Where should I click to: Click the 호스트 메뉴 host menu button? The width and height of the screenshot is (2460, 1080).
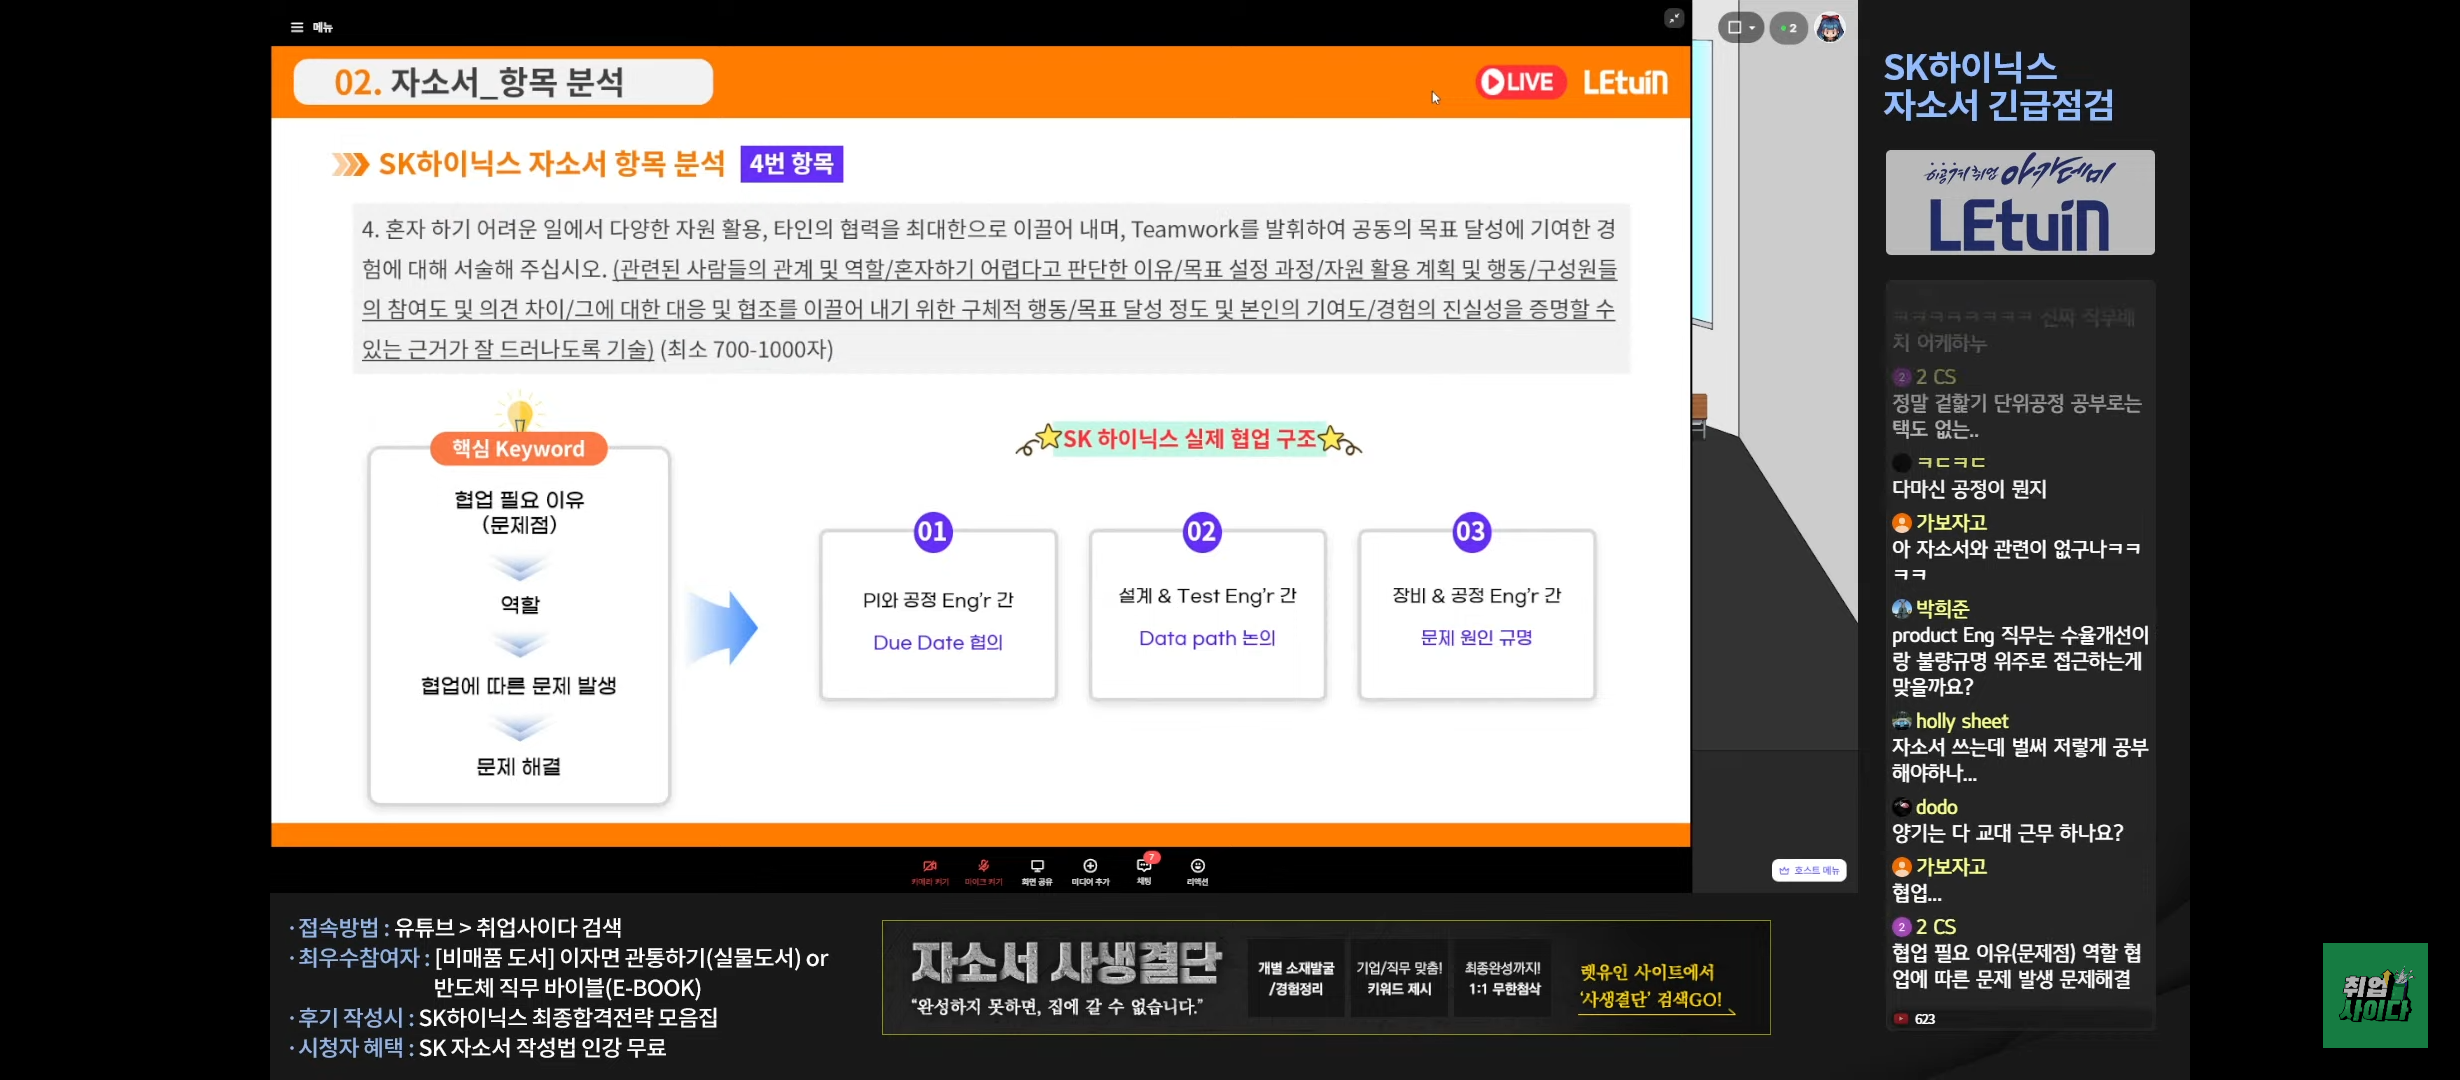pyautogui.click(x=1809, y=871)
